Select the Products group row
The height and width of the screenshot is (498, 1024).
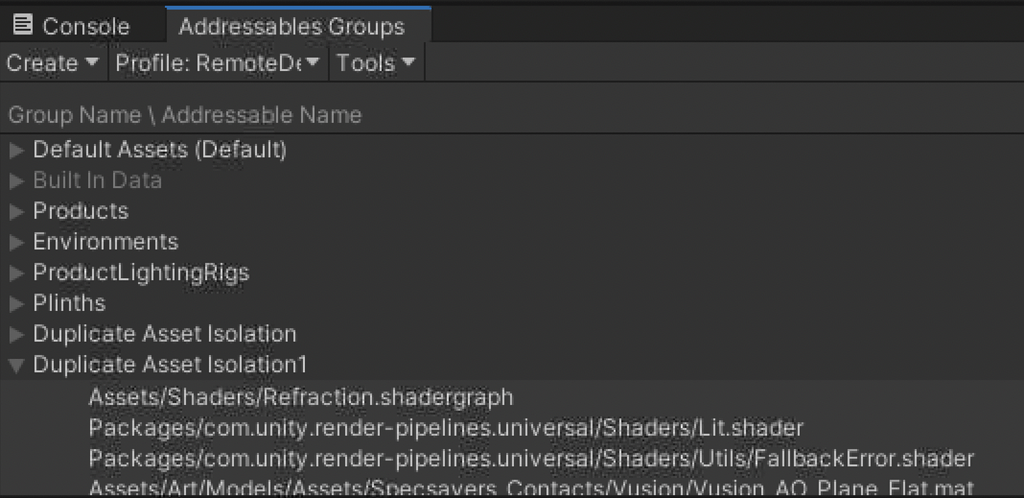(x=81, y=212)
